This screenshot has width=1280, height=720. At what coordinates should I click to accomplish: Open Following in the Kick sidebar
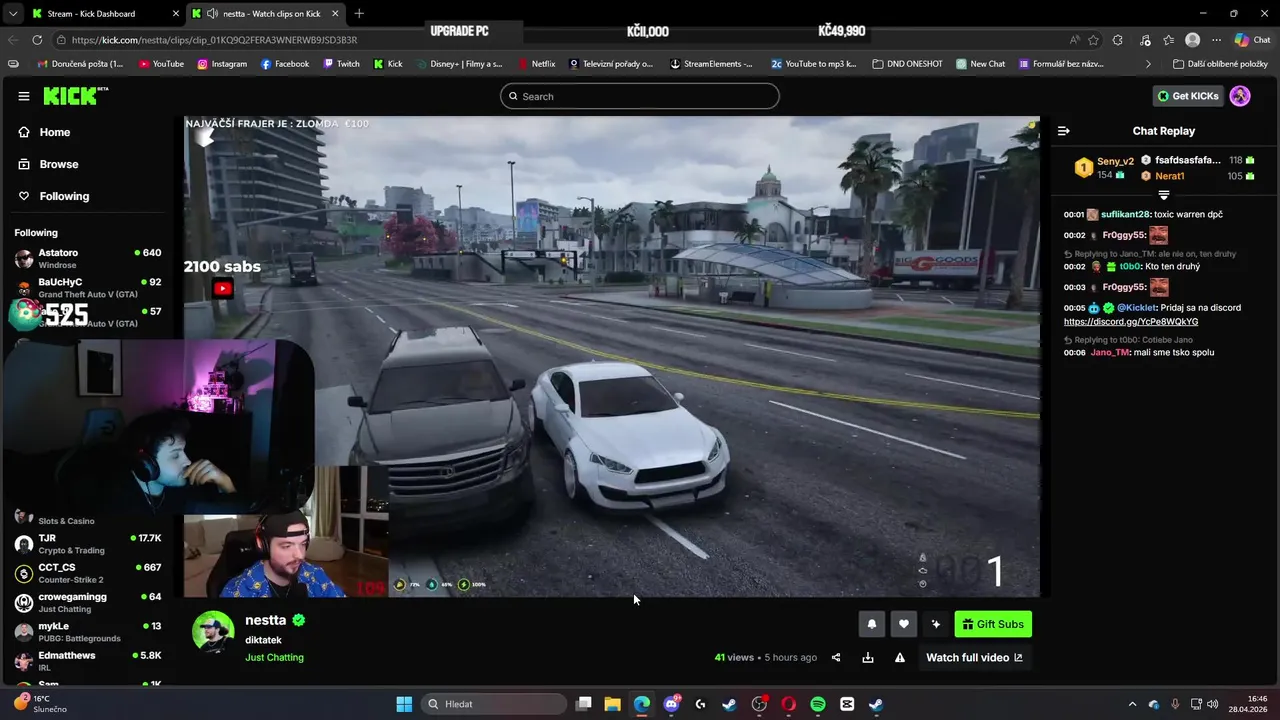coord(54,196)
